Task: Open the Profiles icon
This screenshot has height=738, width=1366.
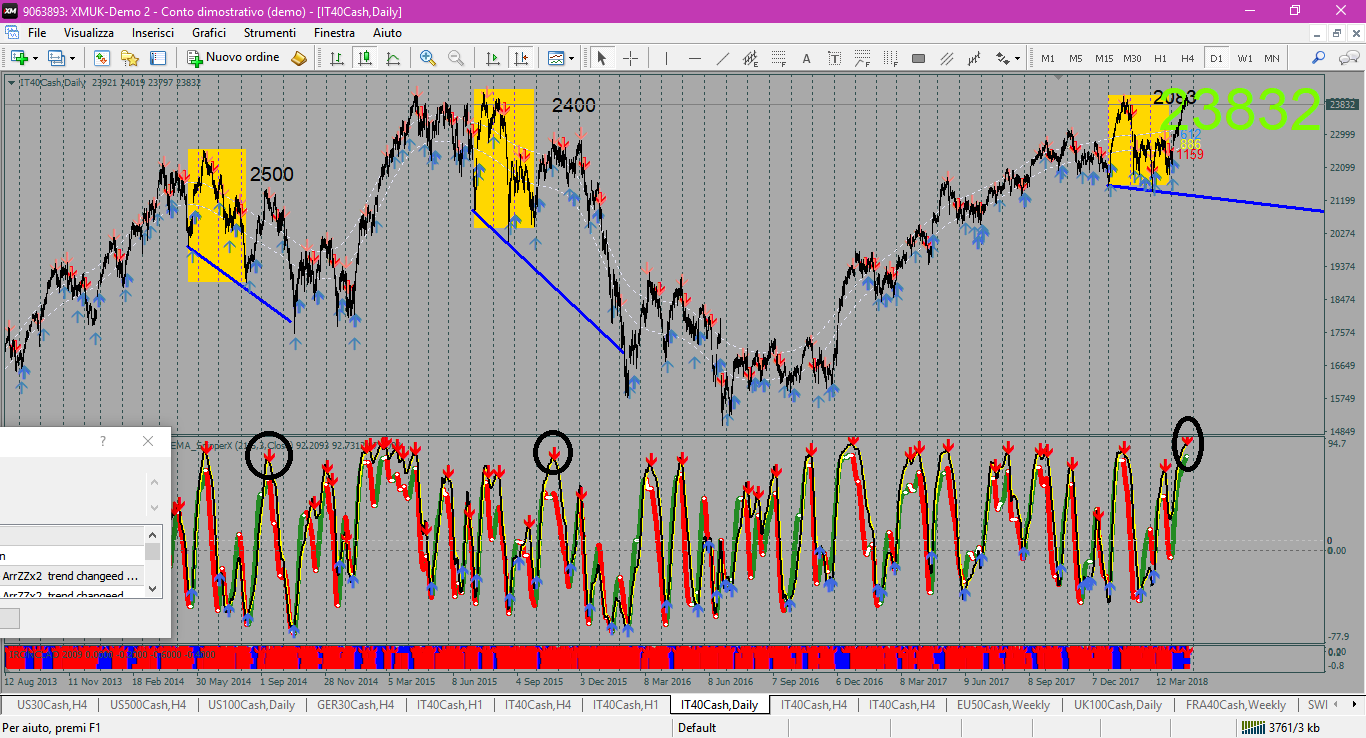Action: coord(57,58)
